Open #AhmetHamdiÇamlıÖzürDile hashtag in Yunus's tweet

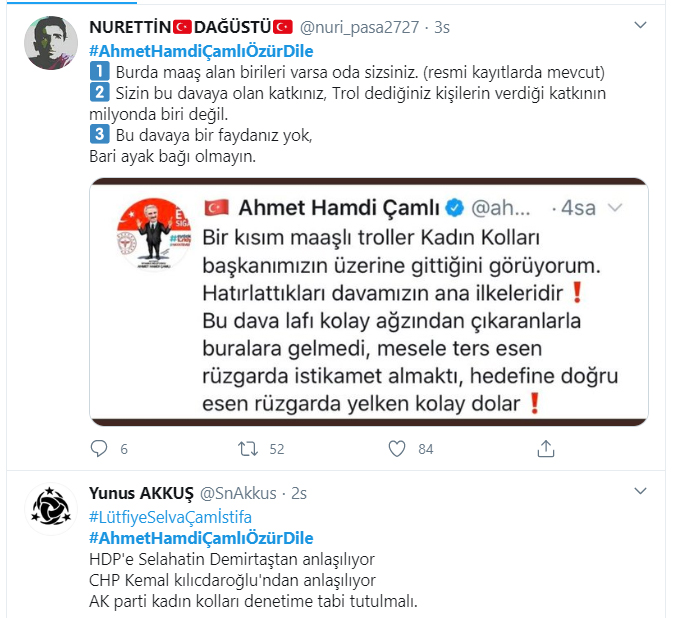pyautogui.click(x=201, y=538)
